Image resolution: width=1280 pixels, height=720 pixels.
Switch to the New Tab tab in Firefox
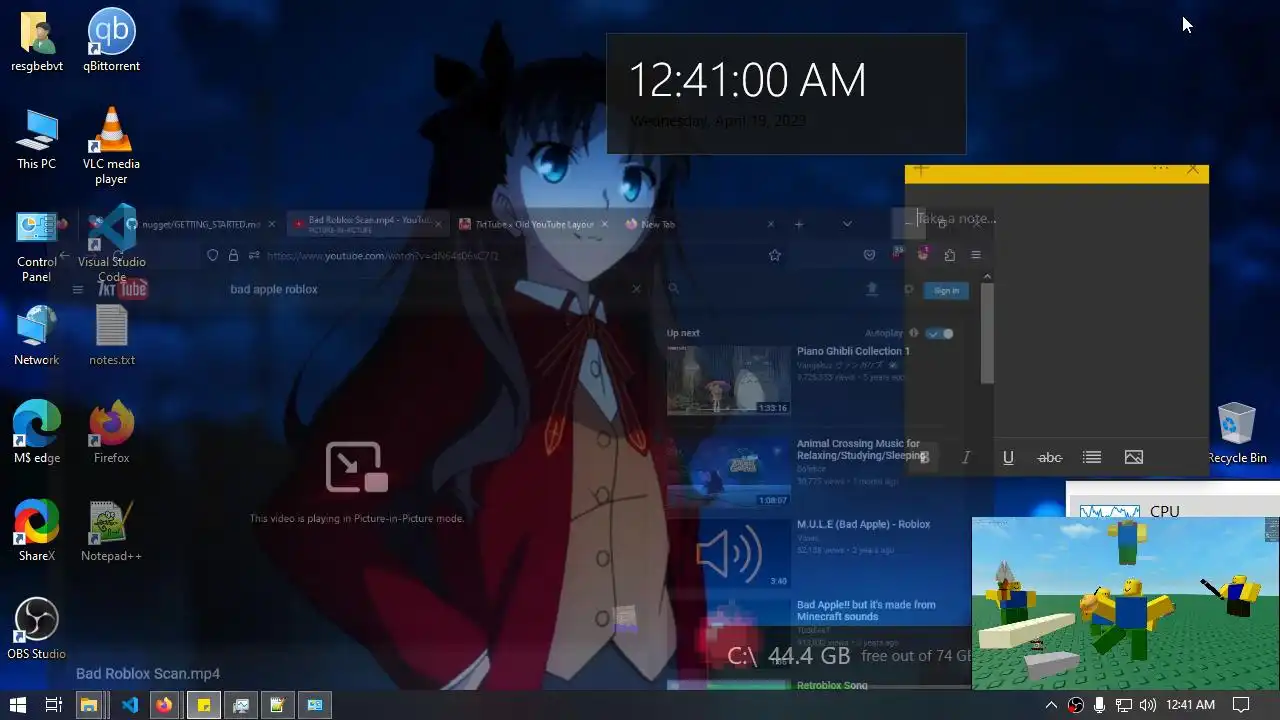click(x=700, y=224)
